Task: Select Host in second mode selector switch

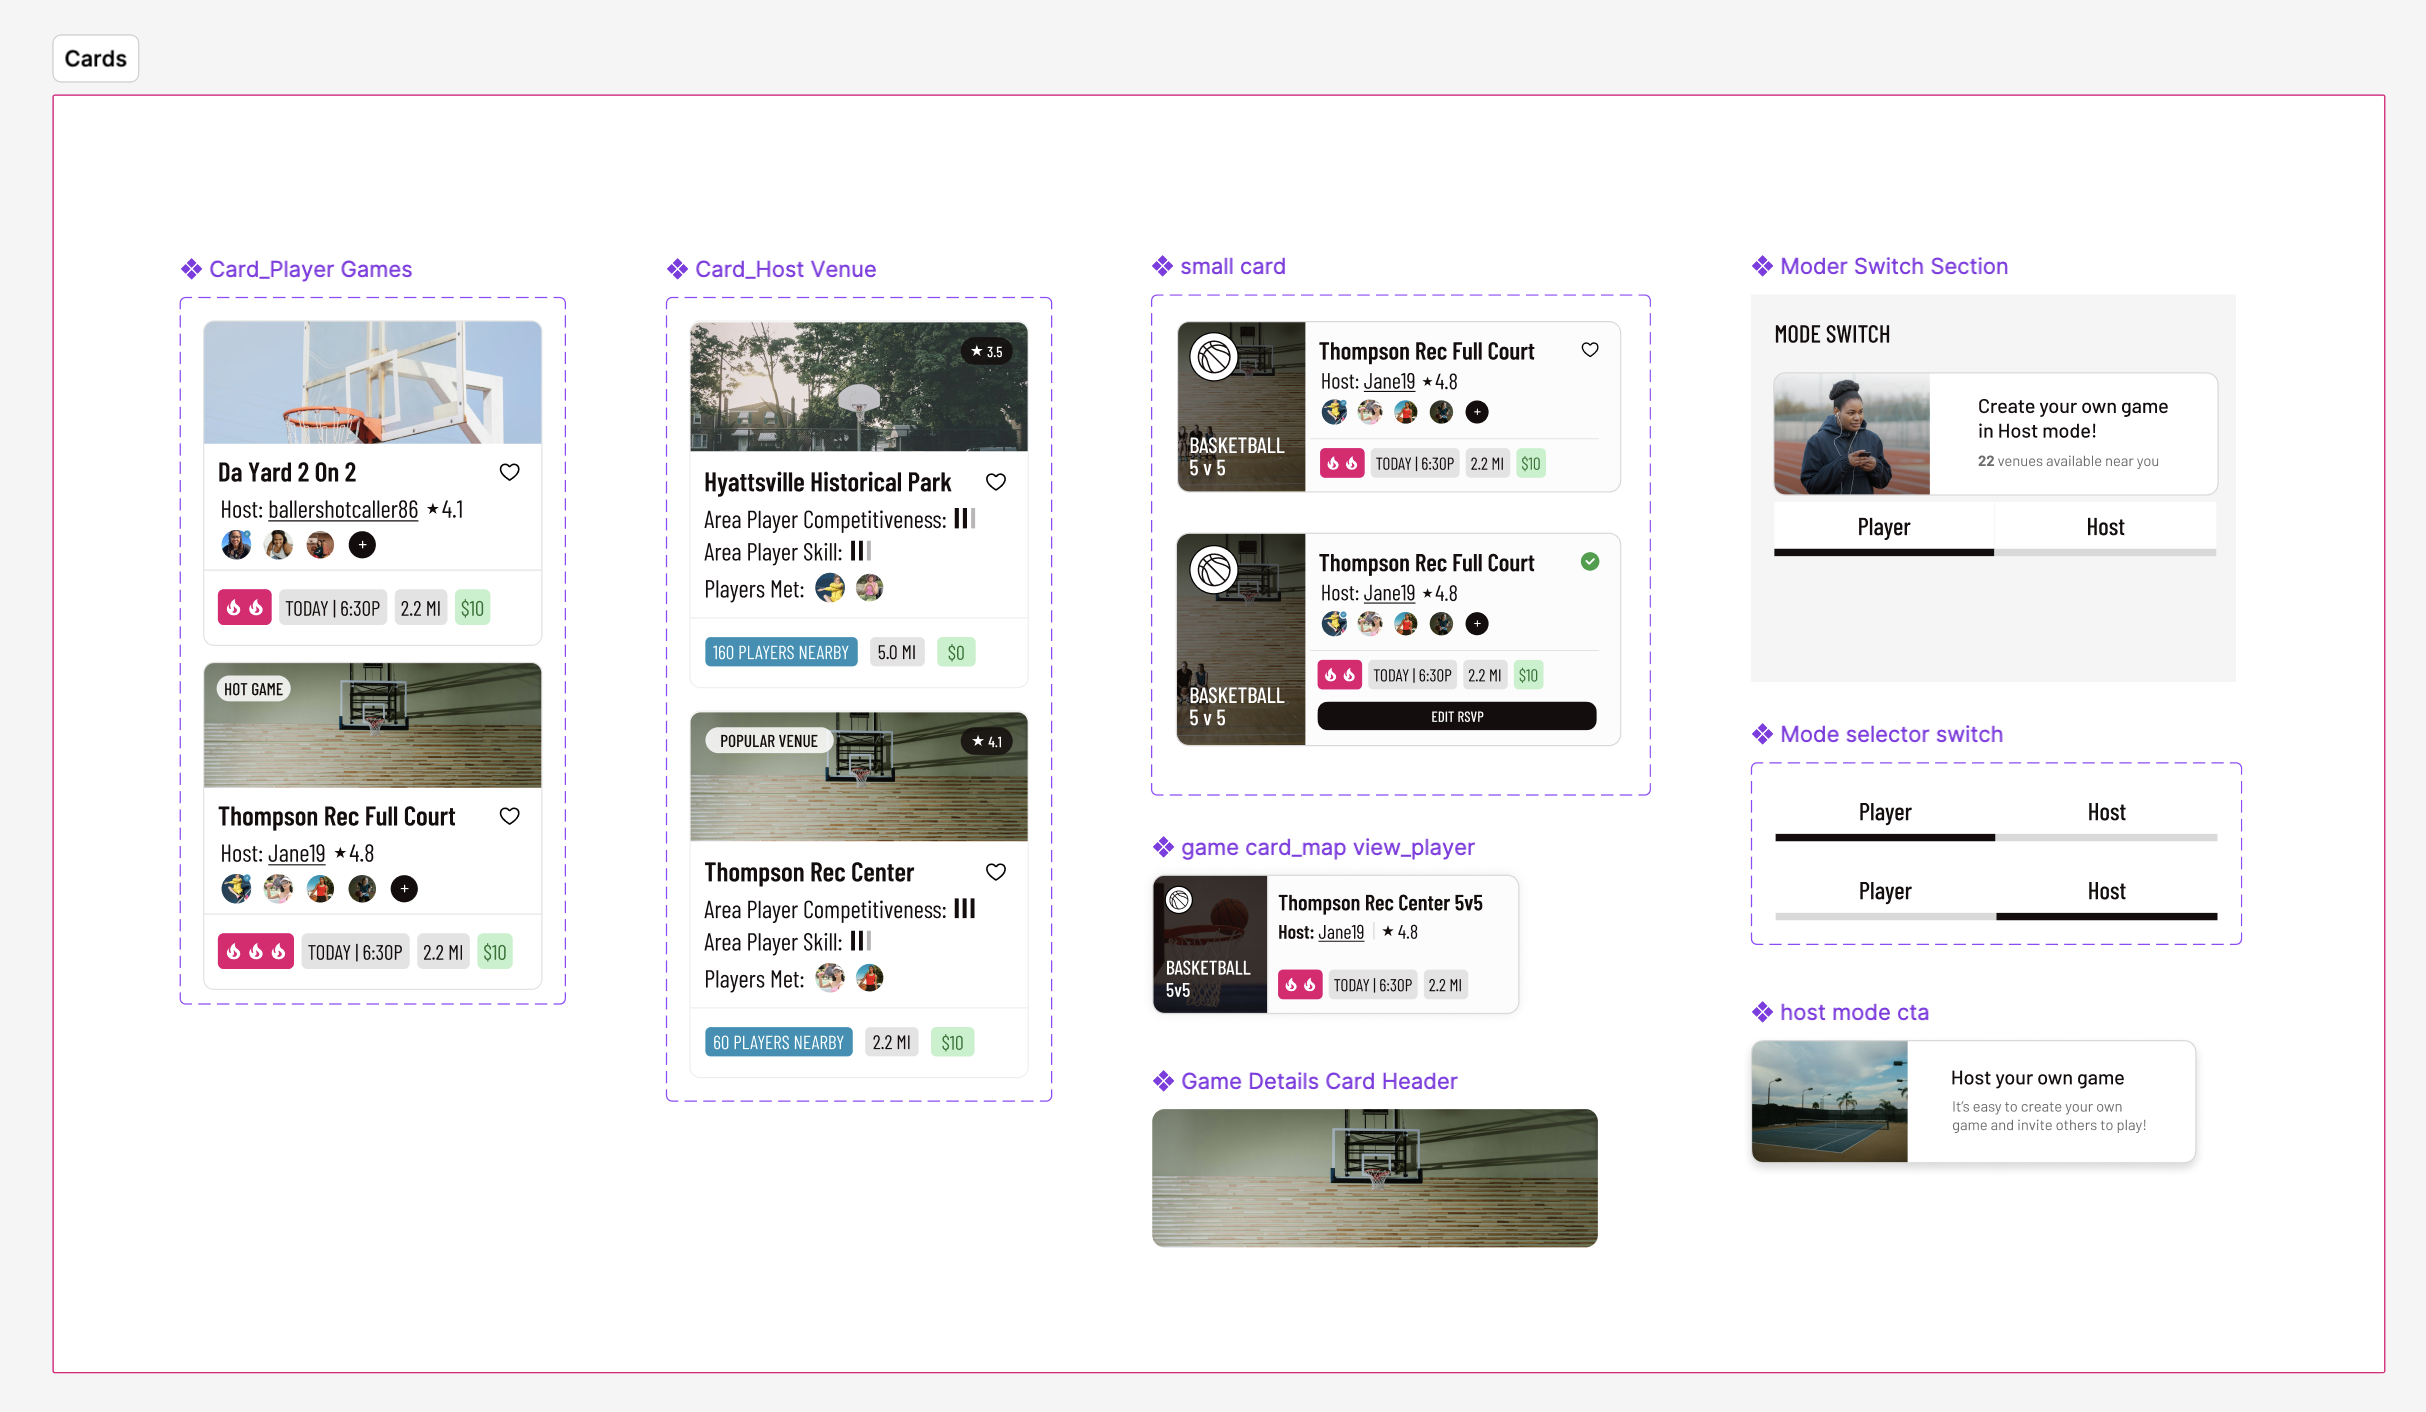Action: (x=2105, y=891)
